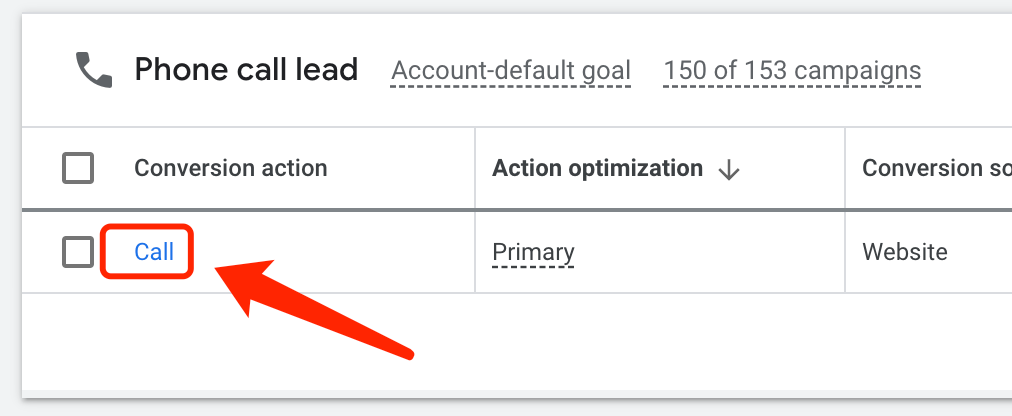Viewport: 1012px width, 416px height.
Task: Click the divider between Conversion action and Action optimization
Action: (x=475, y=168)
